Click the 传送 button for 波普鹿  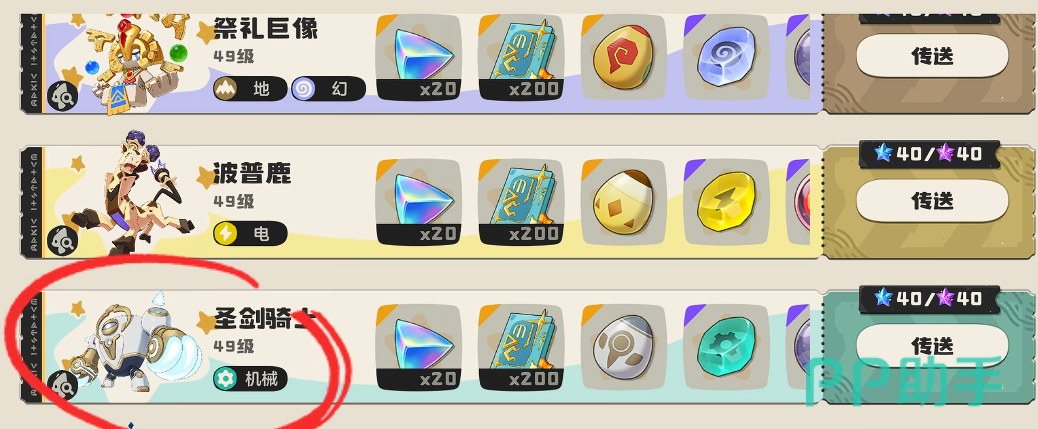pos(932,200)
